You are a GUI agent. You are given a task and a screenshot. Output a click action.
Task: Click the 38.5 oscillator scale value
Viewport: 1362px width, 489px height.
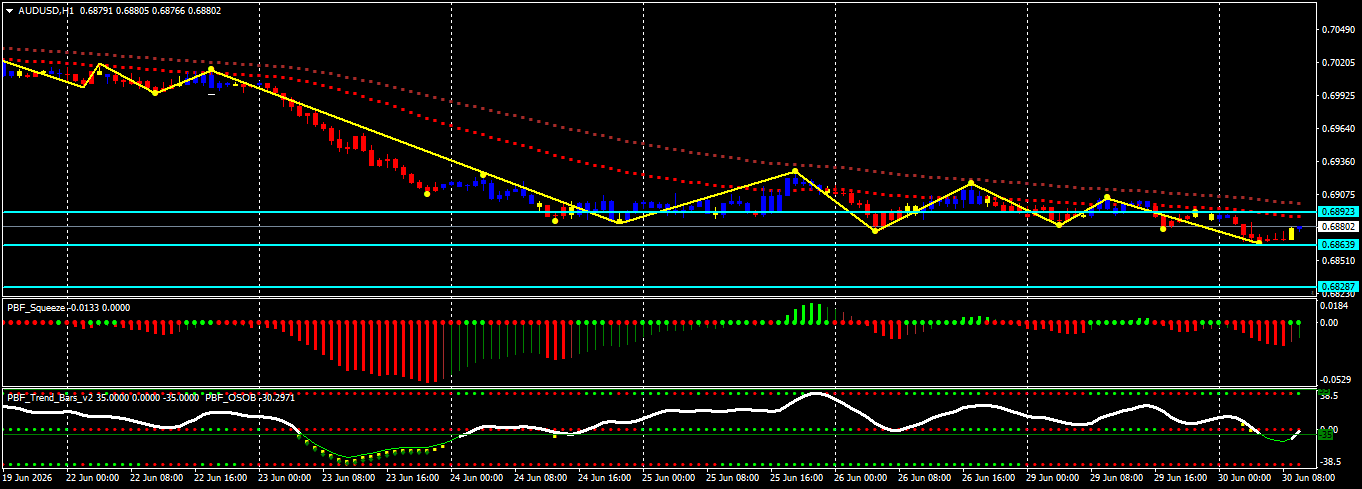[1330, 396]
